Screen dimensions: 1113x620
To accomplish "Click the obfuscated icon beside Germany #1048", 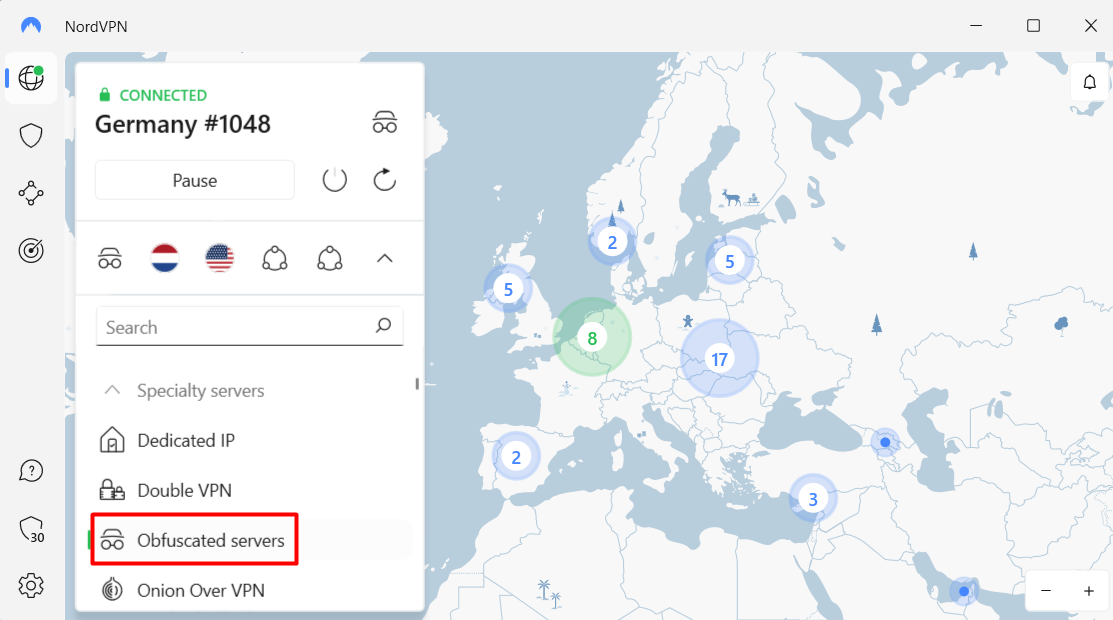I will tap(385, 123).
